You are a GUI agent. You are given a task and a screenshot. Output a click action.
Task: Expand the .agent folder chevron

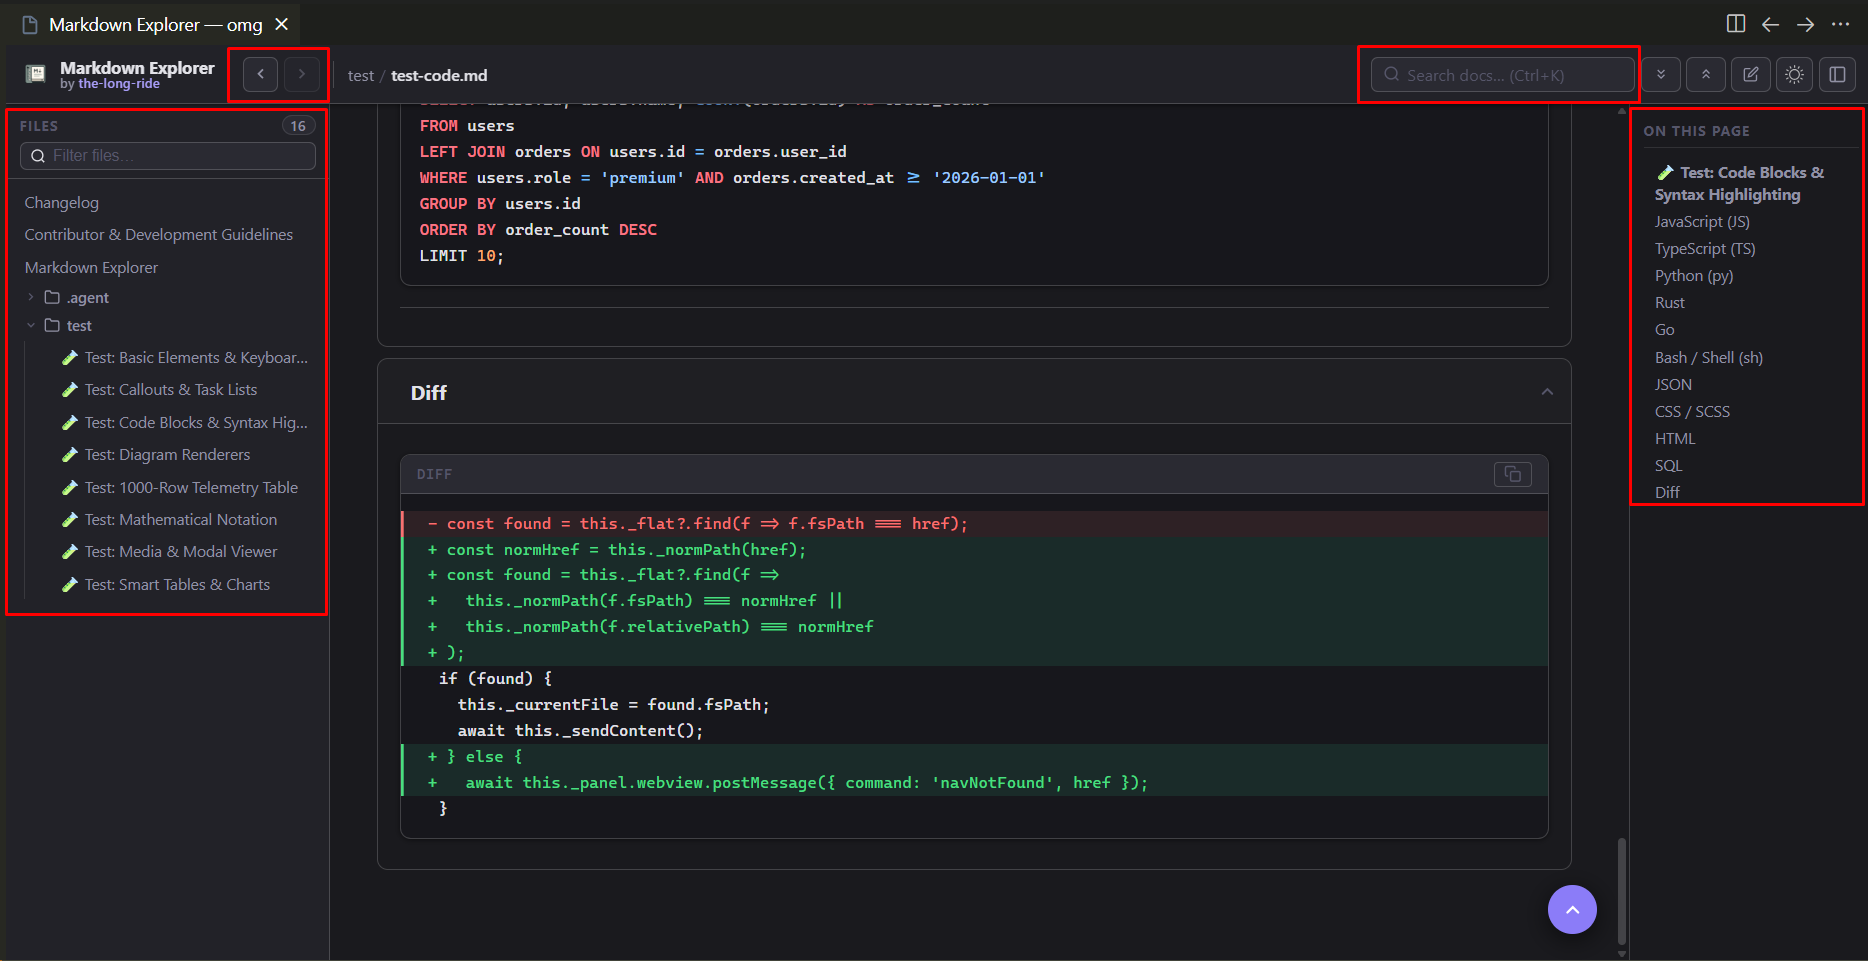[x=31, y=297]
